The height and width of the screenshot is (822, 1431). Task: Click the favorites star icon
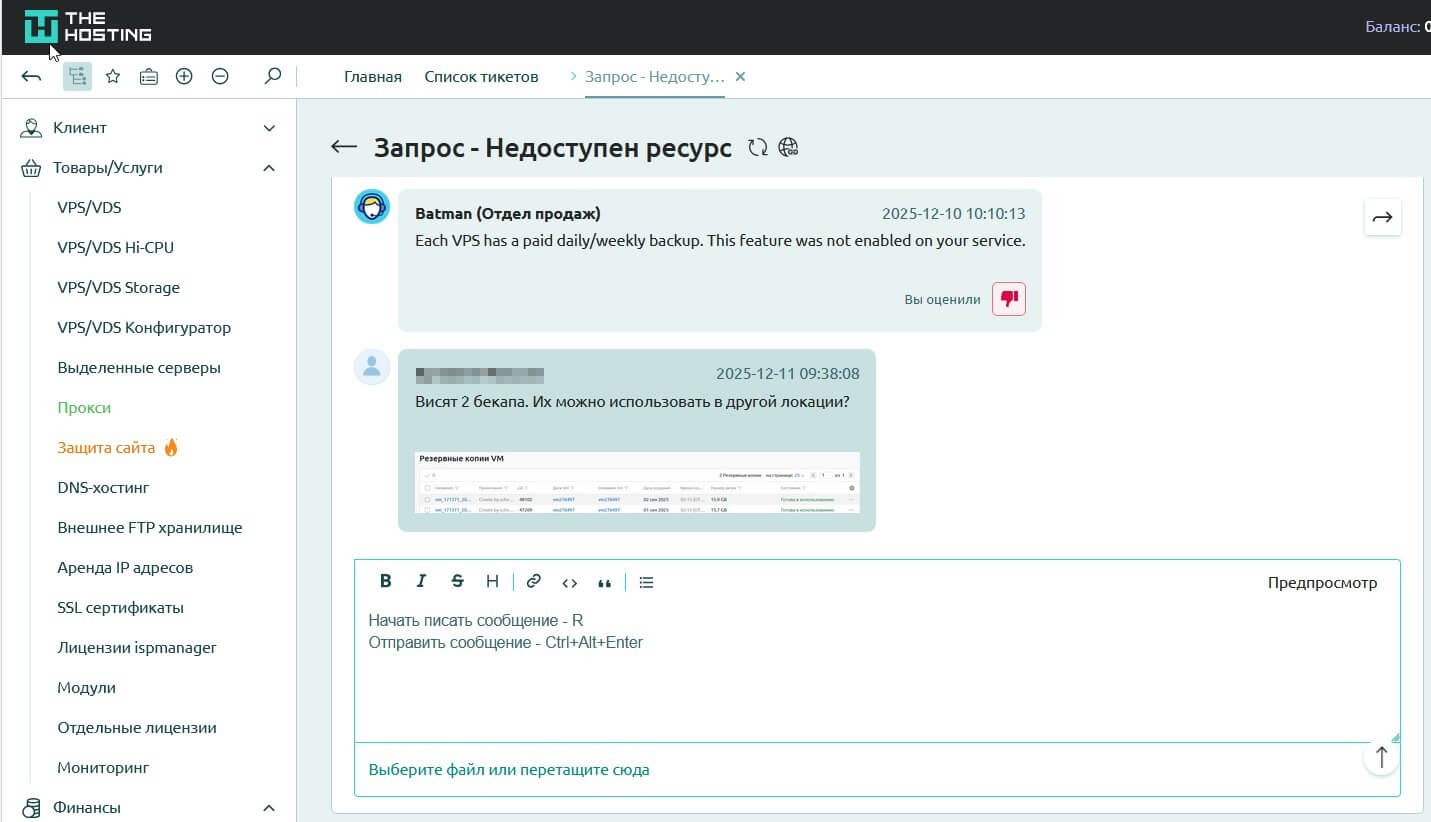point(113,77)
